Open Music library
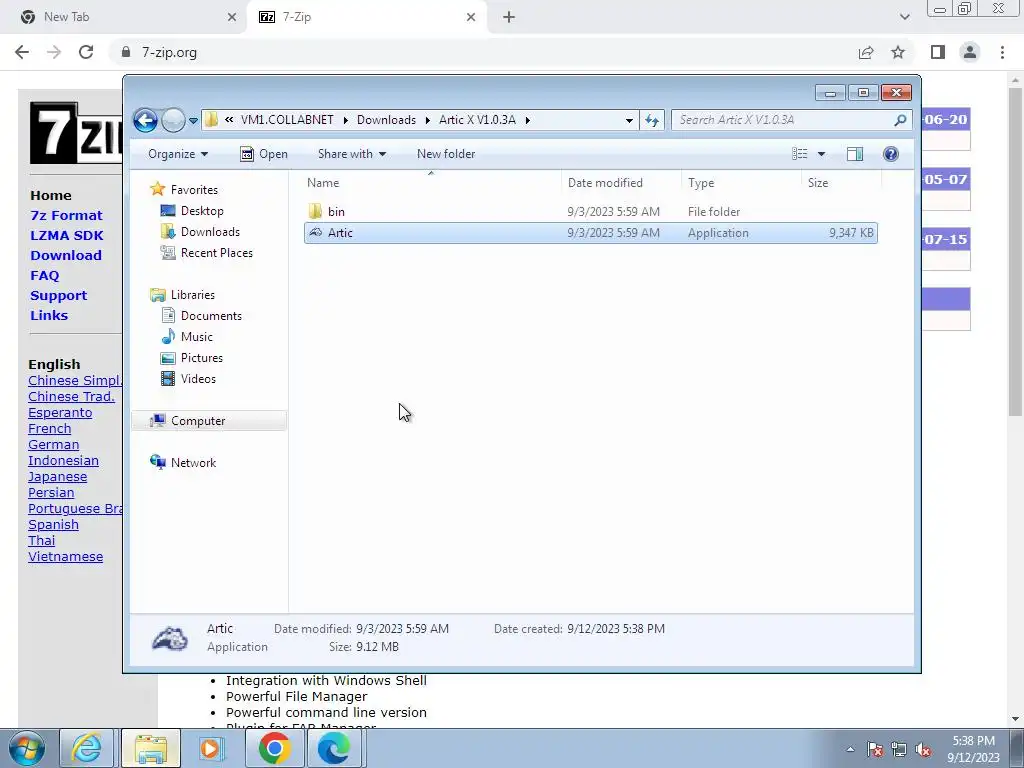Screen dimensions: 1024x768 197,337
